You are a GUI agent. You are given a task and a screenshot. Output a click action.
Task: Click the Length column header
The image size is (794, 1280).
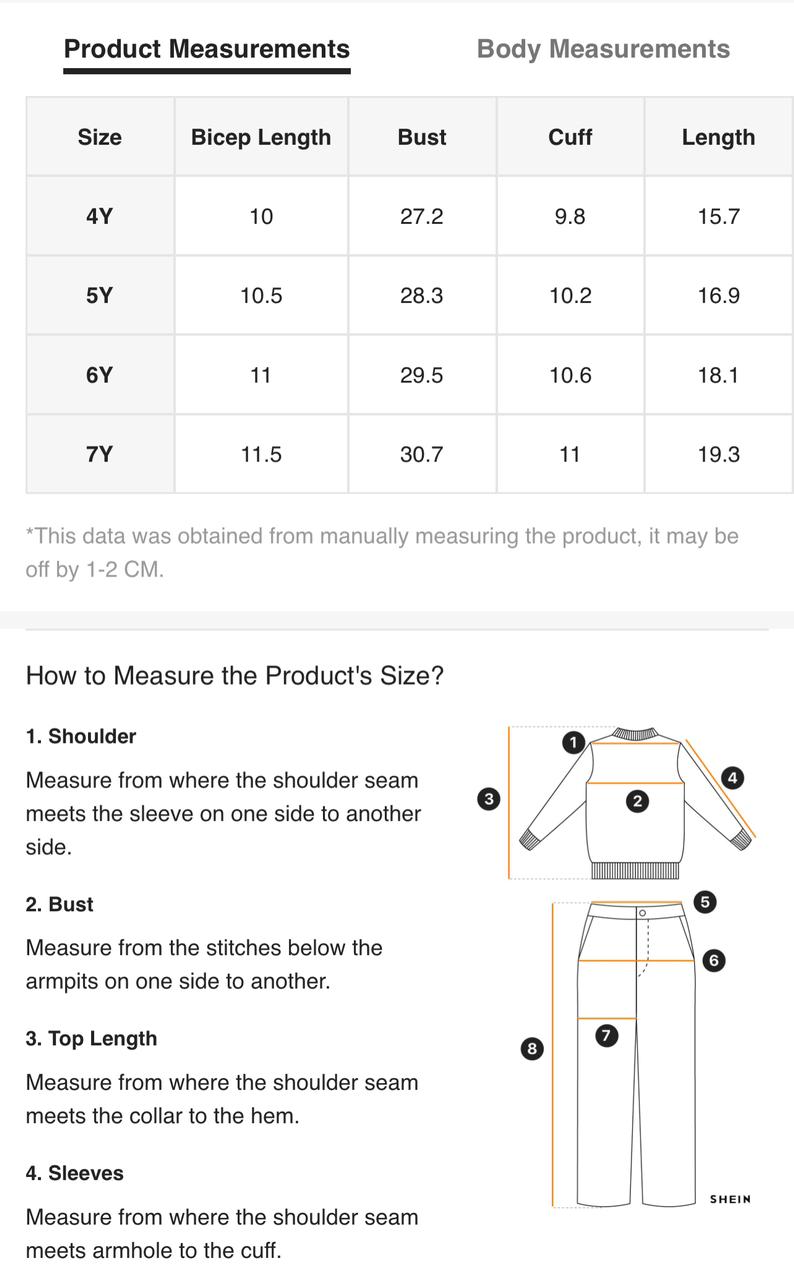pos(718,137)
